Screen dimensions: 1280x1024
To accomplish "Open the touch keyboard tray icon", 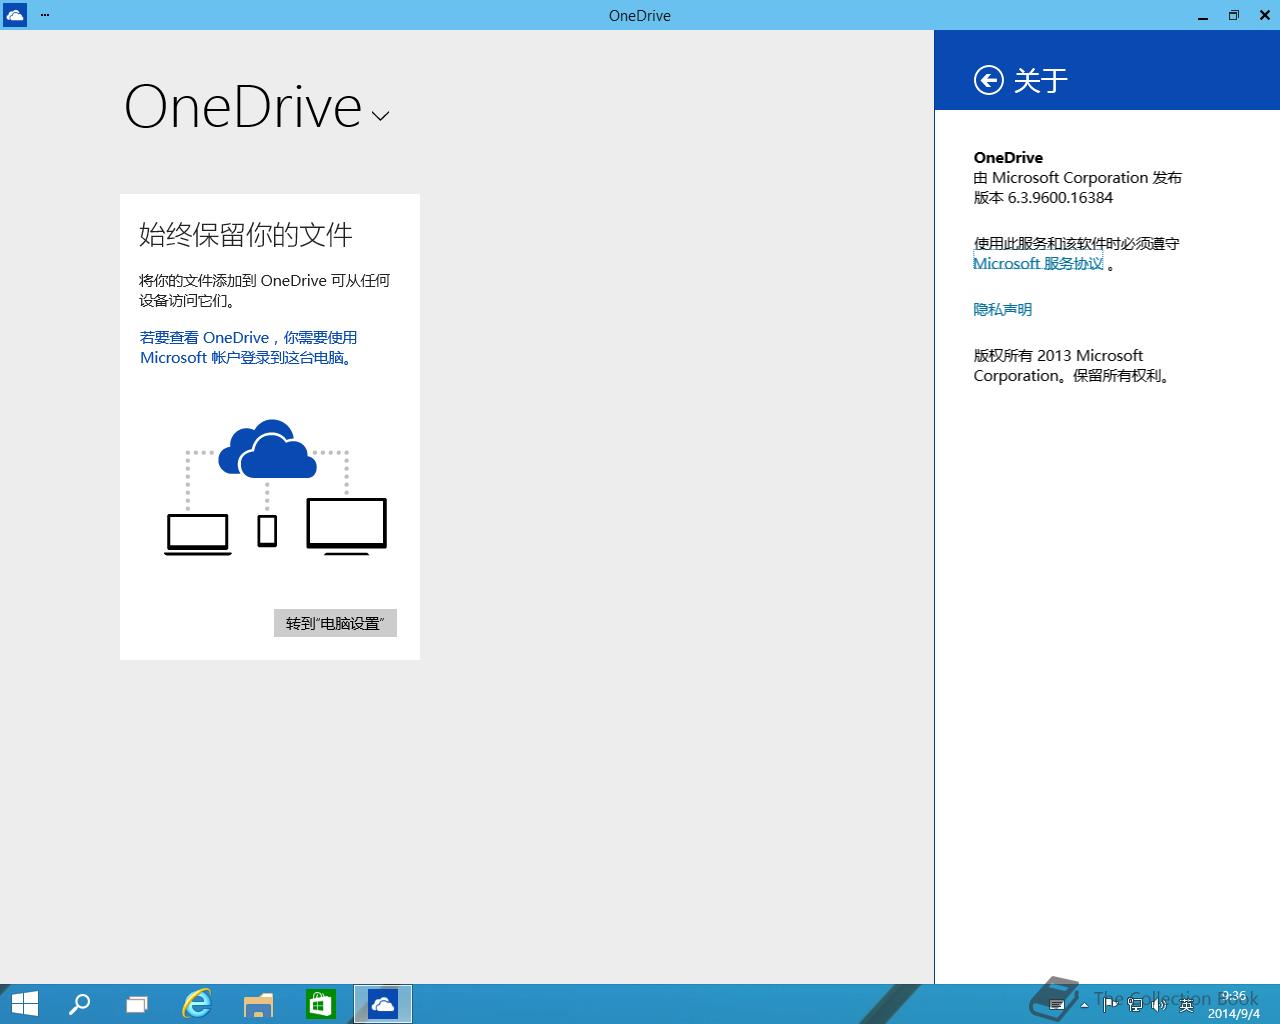I will point(1056,1004).
